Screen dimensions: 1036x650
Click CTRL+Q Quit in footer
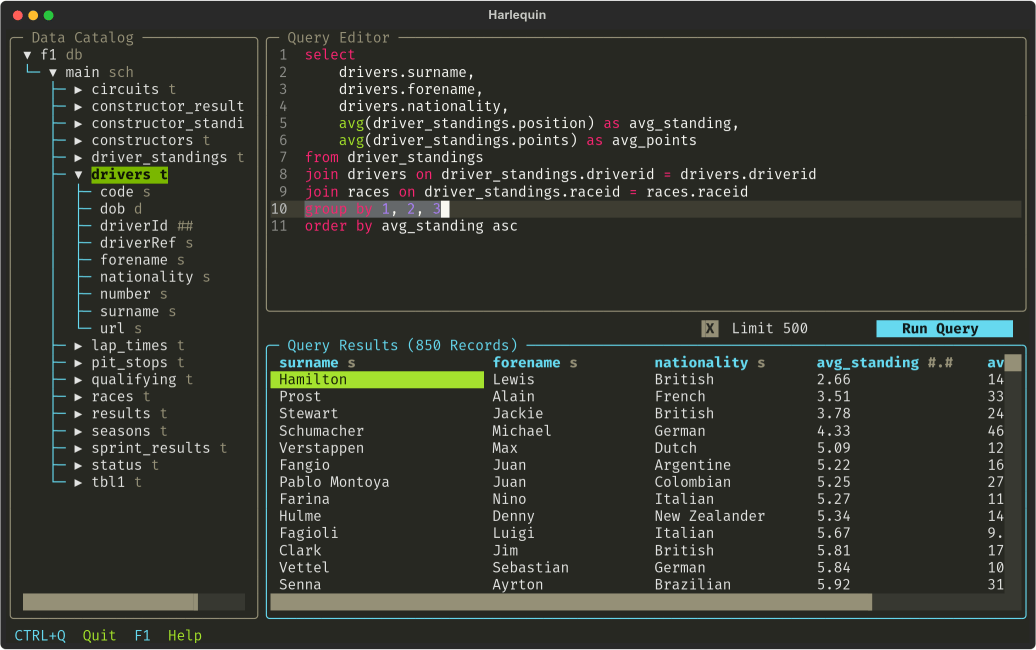(65, 635)
